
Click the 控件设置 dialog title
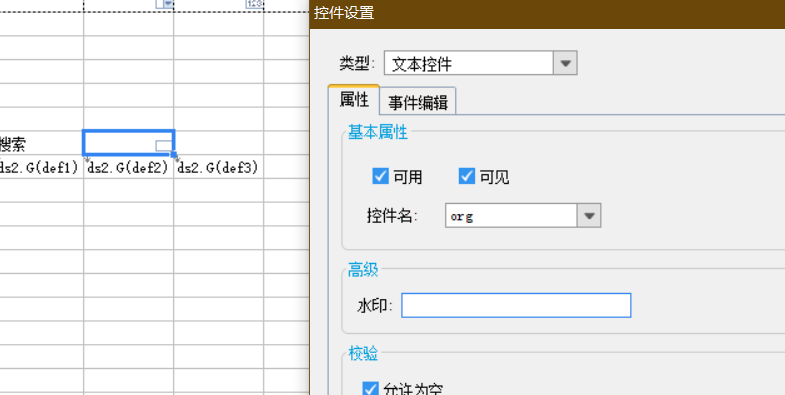[x=344, y=12]
